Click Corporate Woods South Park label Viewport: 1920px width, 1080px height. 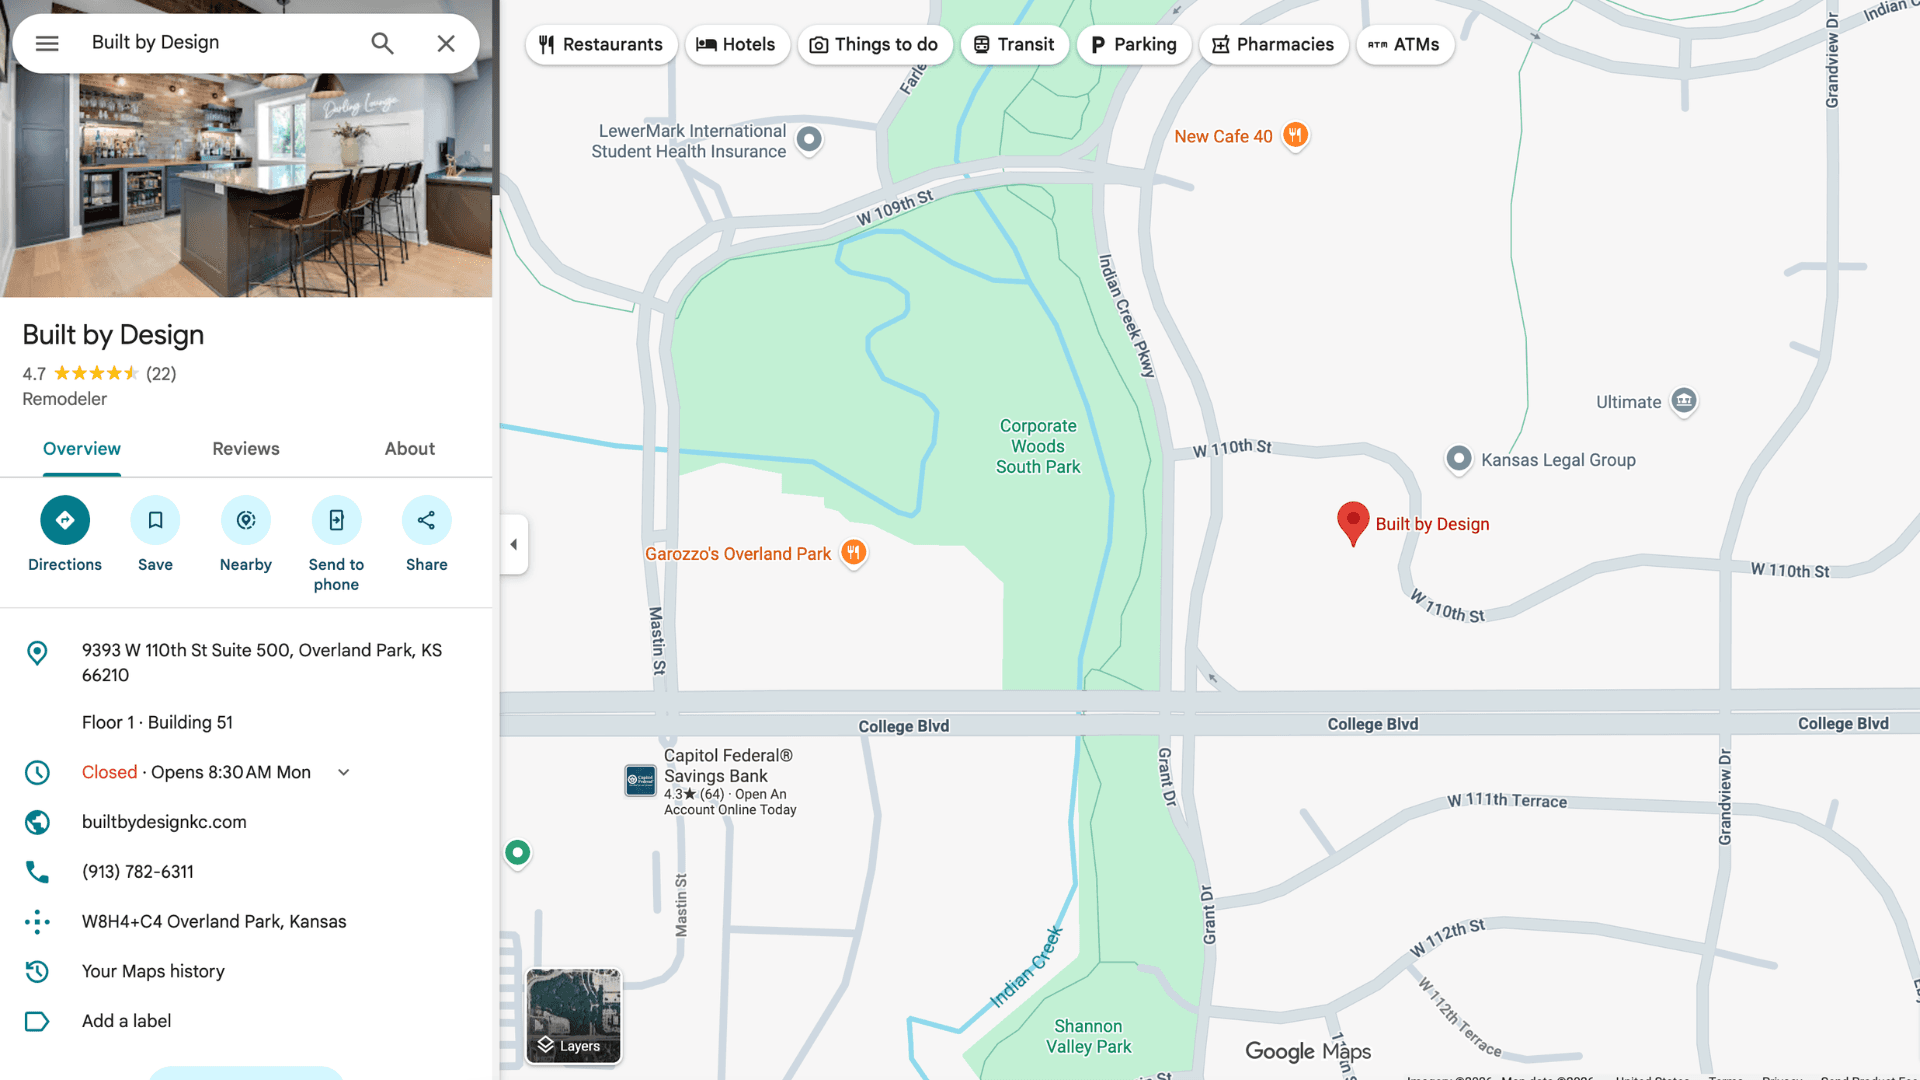point(1038,446)
